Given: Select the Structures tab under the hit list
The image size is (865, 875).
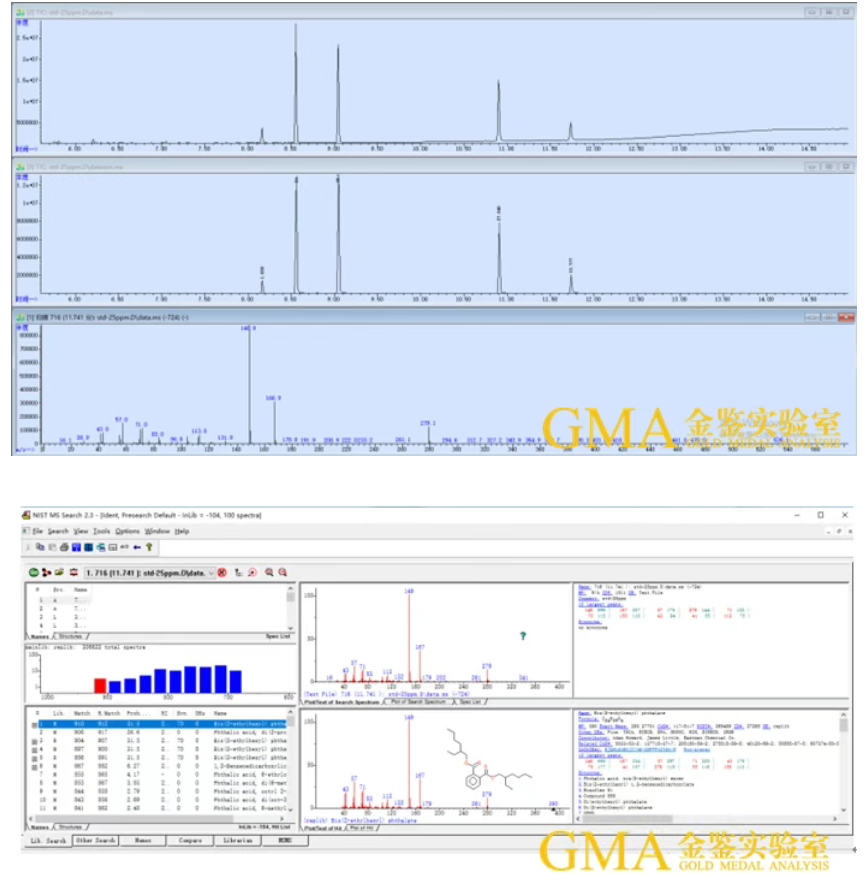Looking at the screenshot, I should (72, 827).
